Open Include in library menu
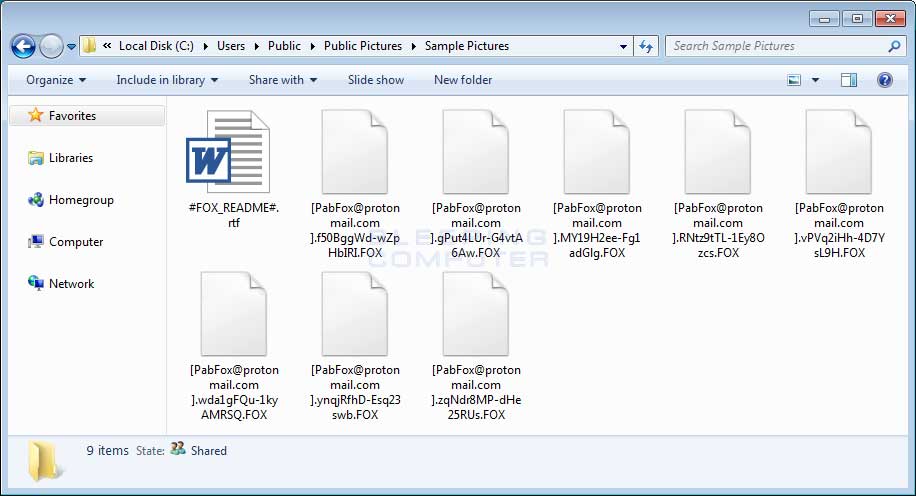This screenshot has height=496, width=916. click(167, 80)
